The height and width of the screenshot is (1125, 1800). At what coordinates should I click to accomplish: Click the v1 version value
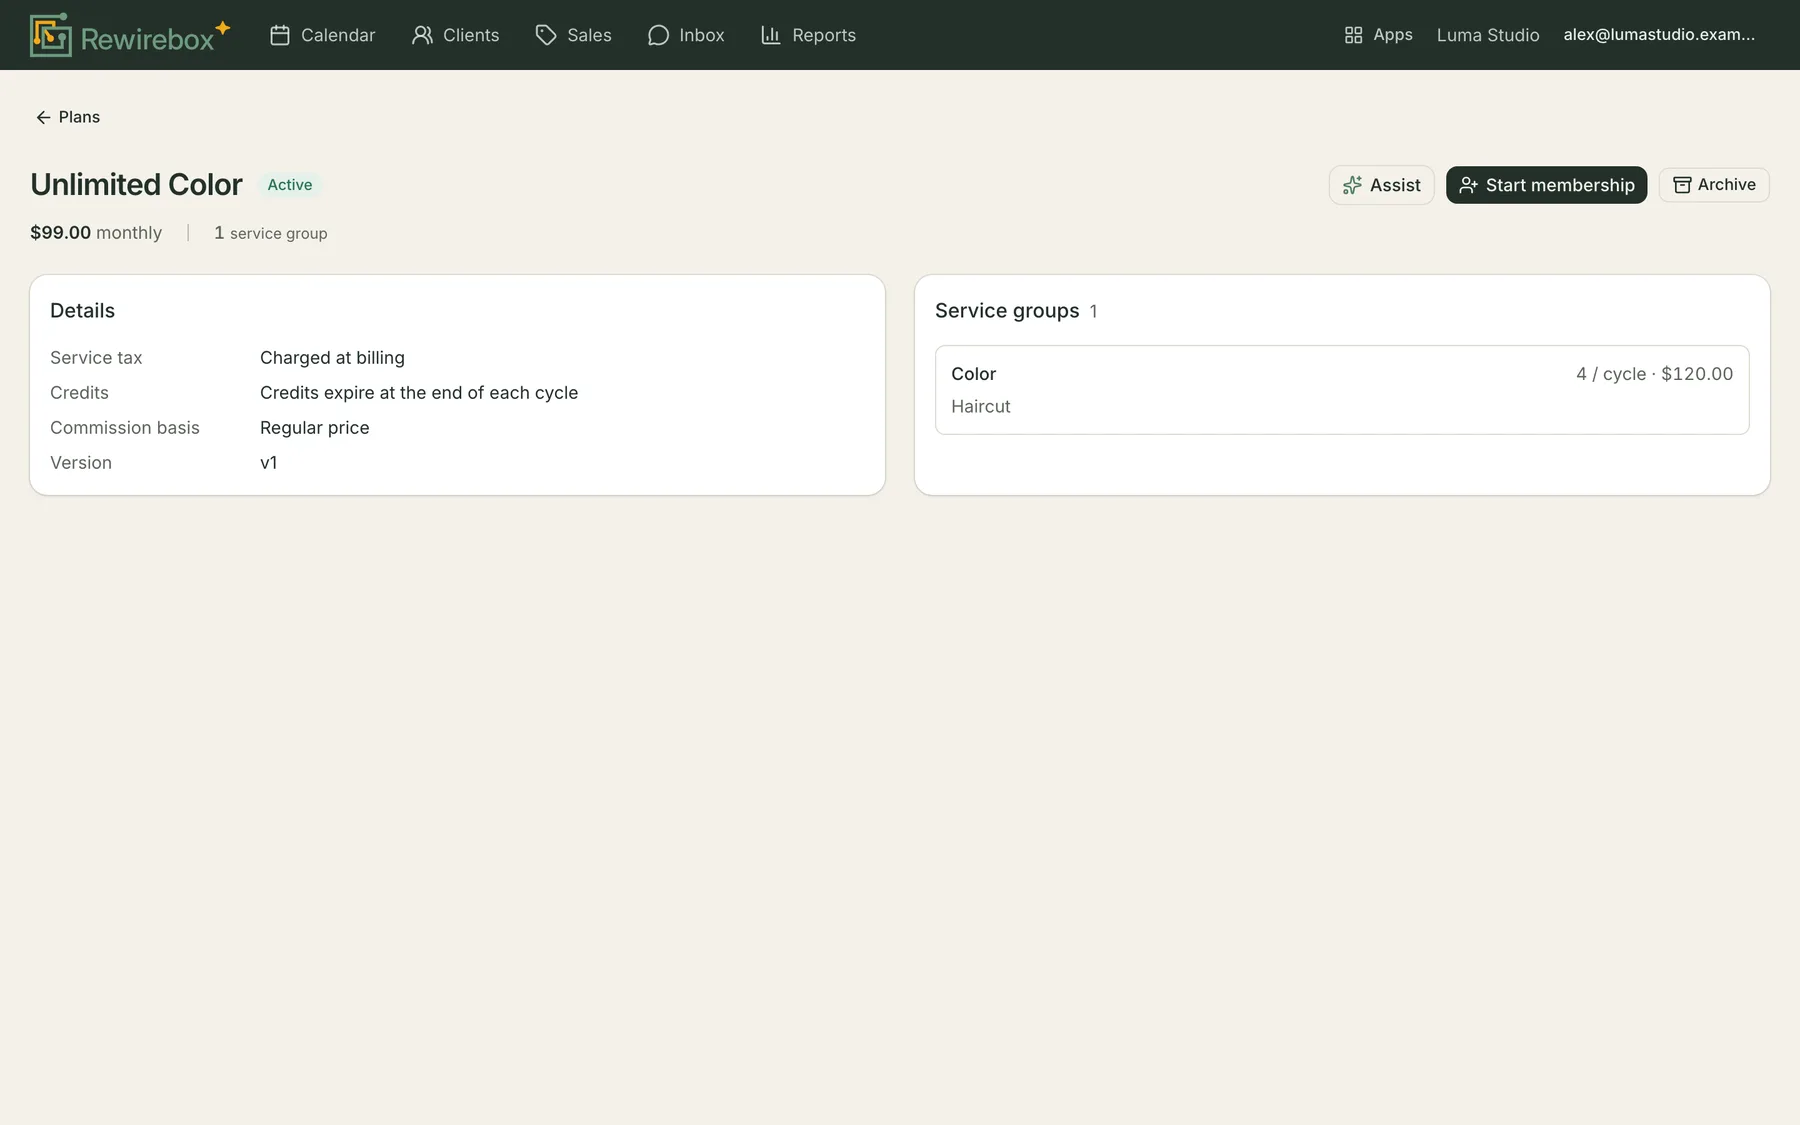click(269, 463)
